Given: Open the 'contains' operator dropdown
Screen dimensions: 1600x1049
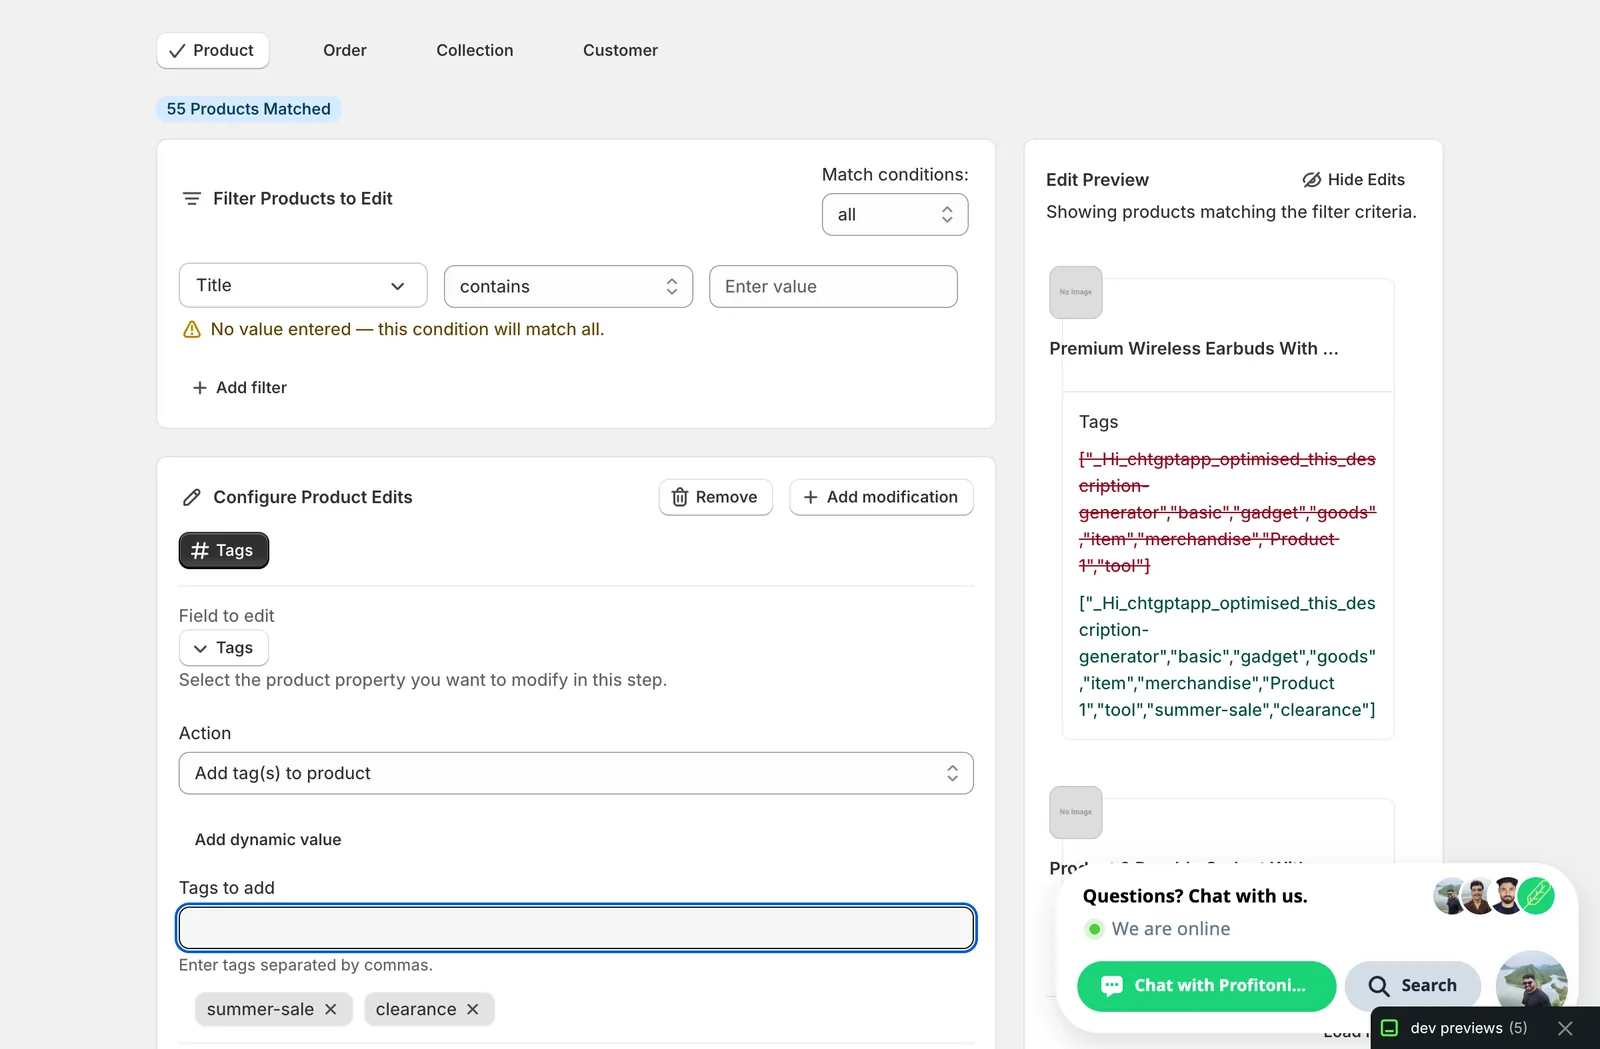Looking at the screenshot, I should (568, 286).
